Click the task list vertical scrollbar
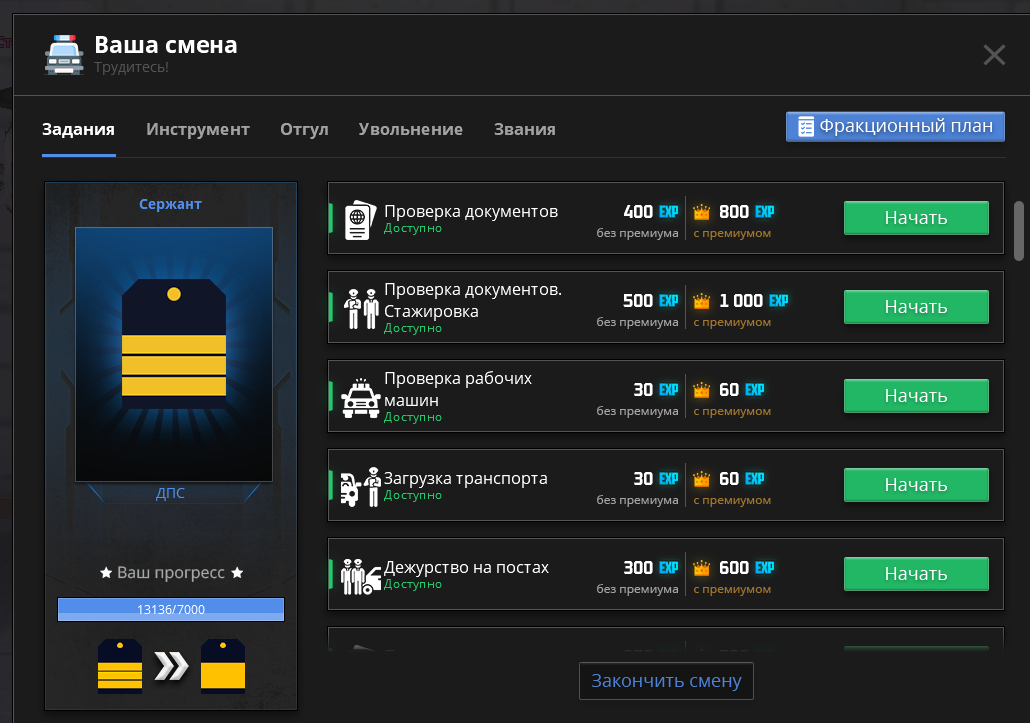This screenshot has height=723, width=1030. pyautogui.click(x=1019, y=228)
